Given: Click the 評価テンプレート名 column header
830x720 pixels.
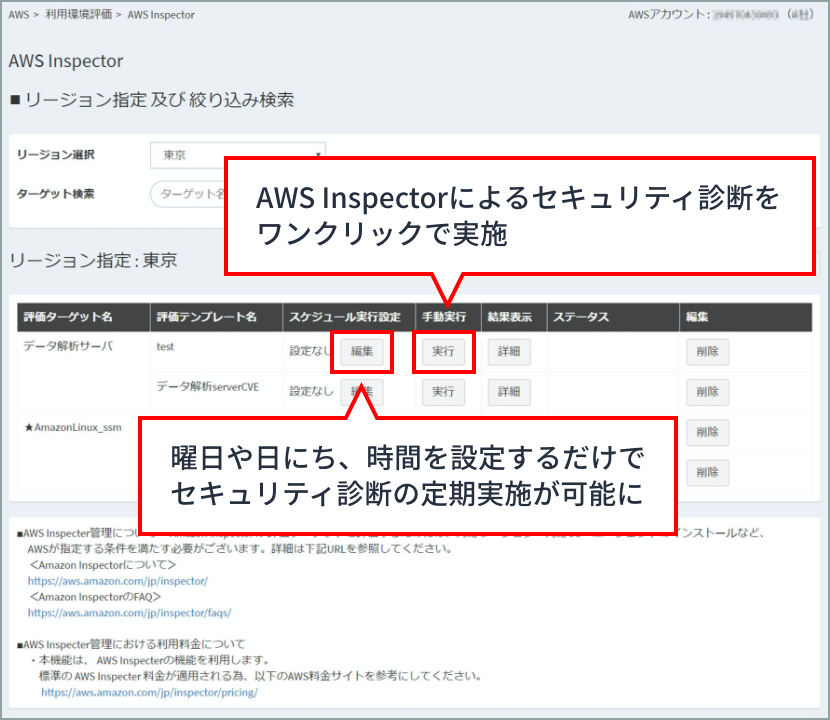Looking at the screenshot, I should pyautogui.click(x=207, y=317).
